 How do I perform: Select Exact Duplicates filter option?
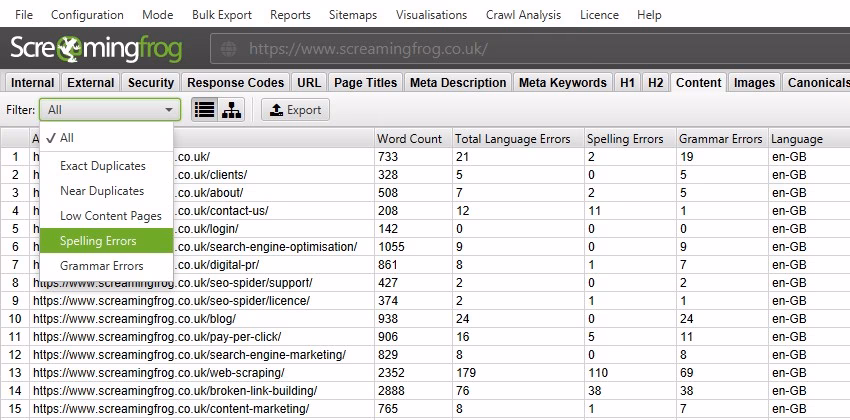click(x=103, y=165)
